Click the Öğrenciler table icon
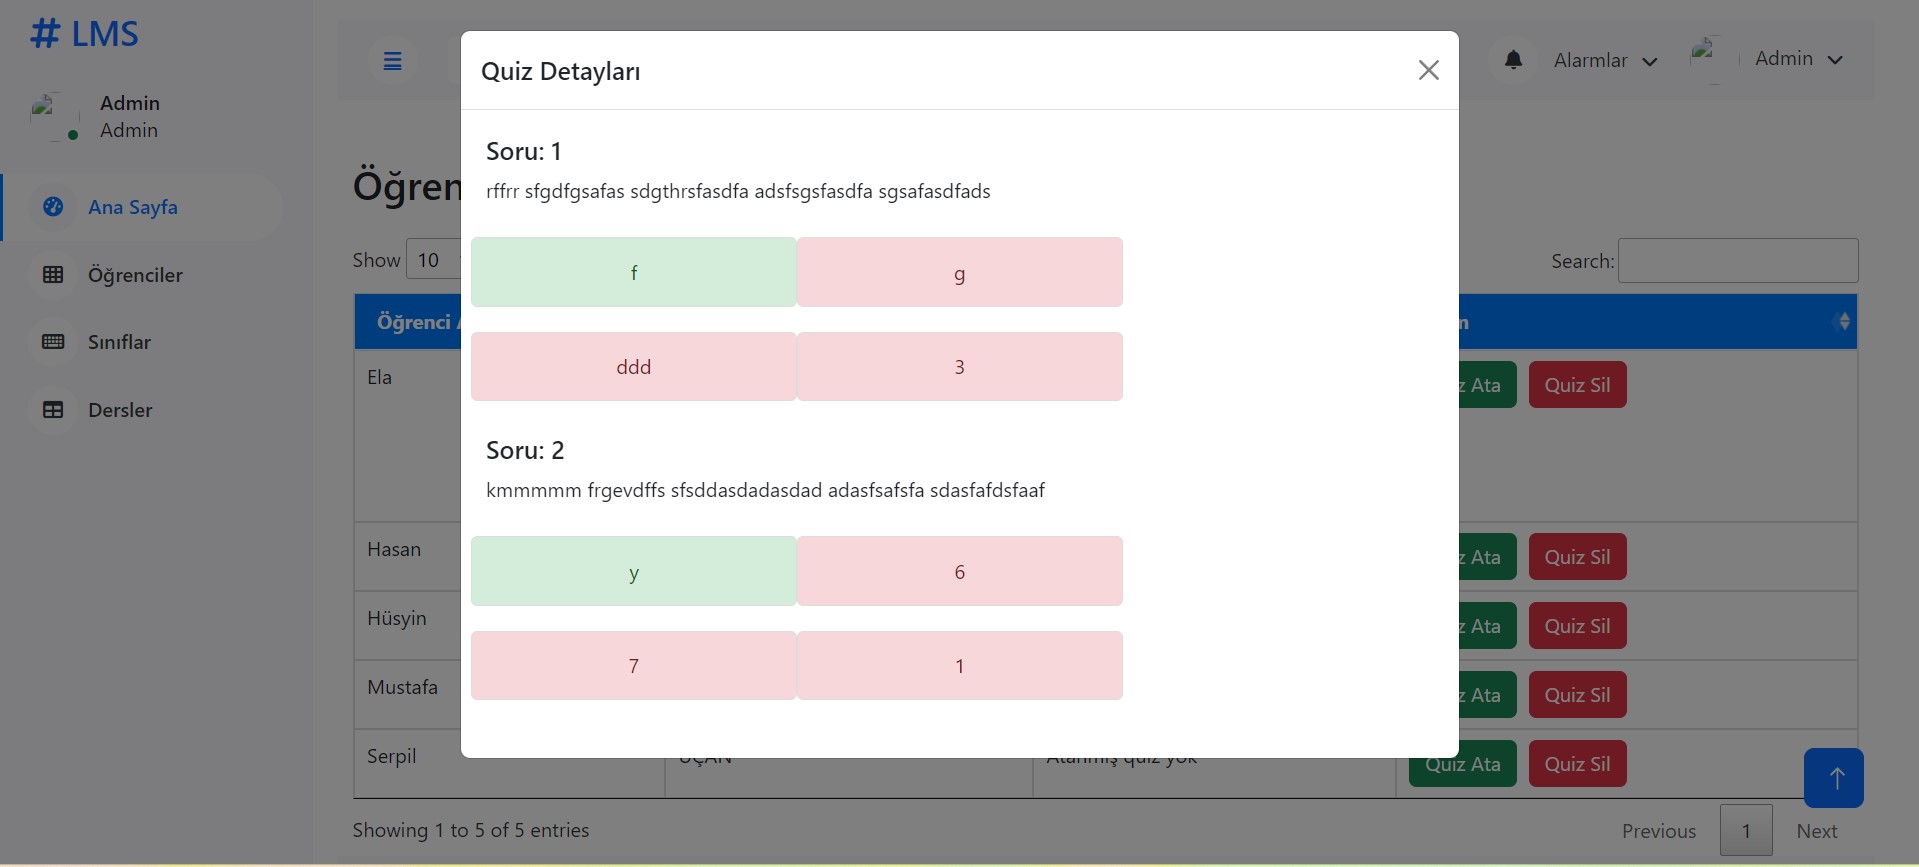Image resolution: width=1919 pixels, height=867 pixels. [53, 275]
